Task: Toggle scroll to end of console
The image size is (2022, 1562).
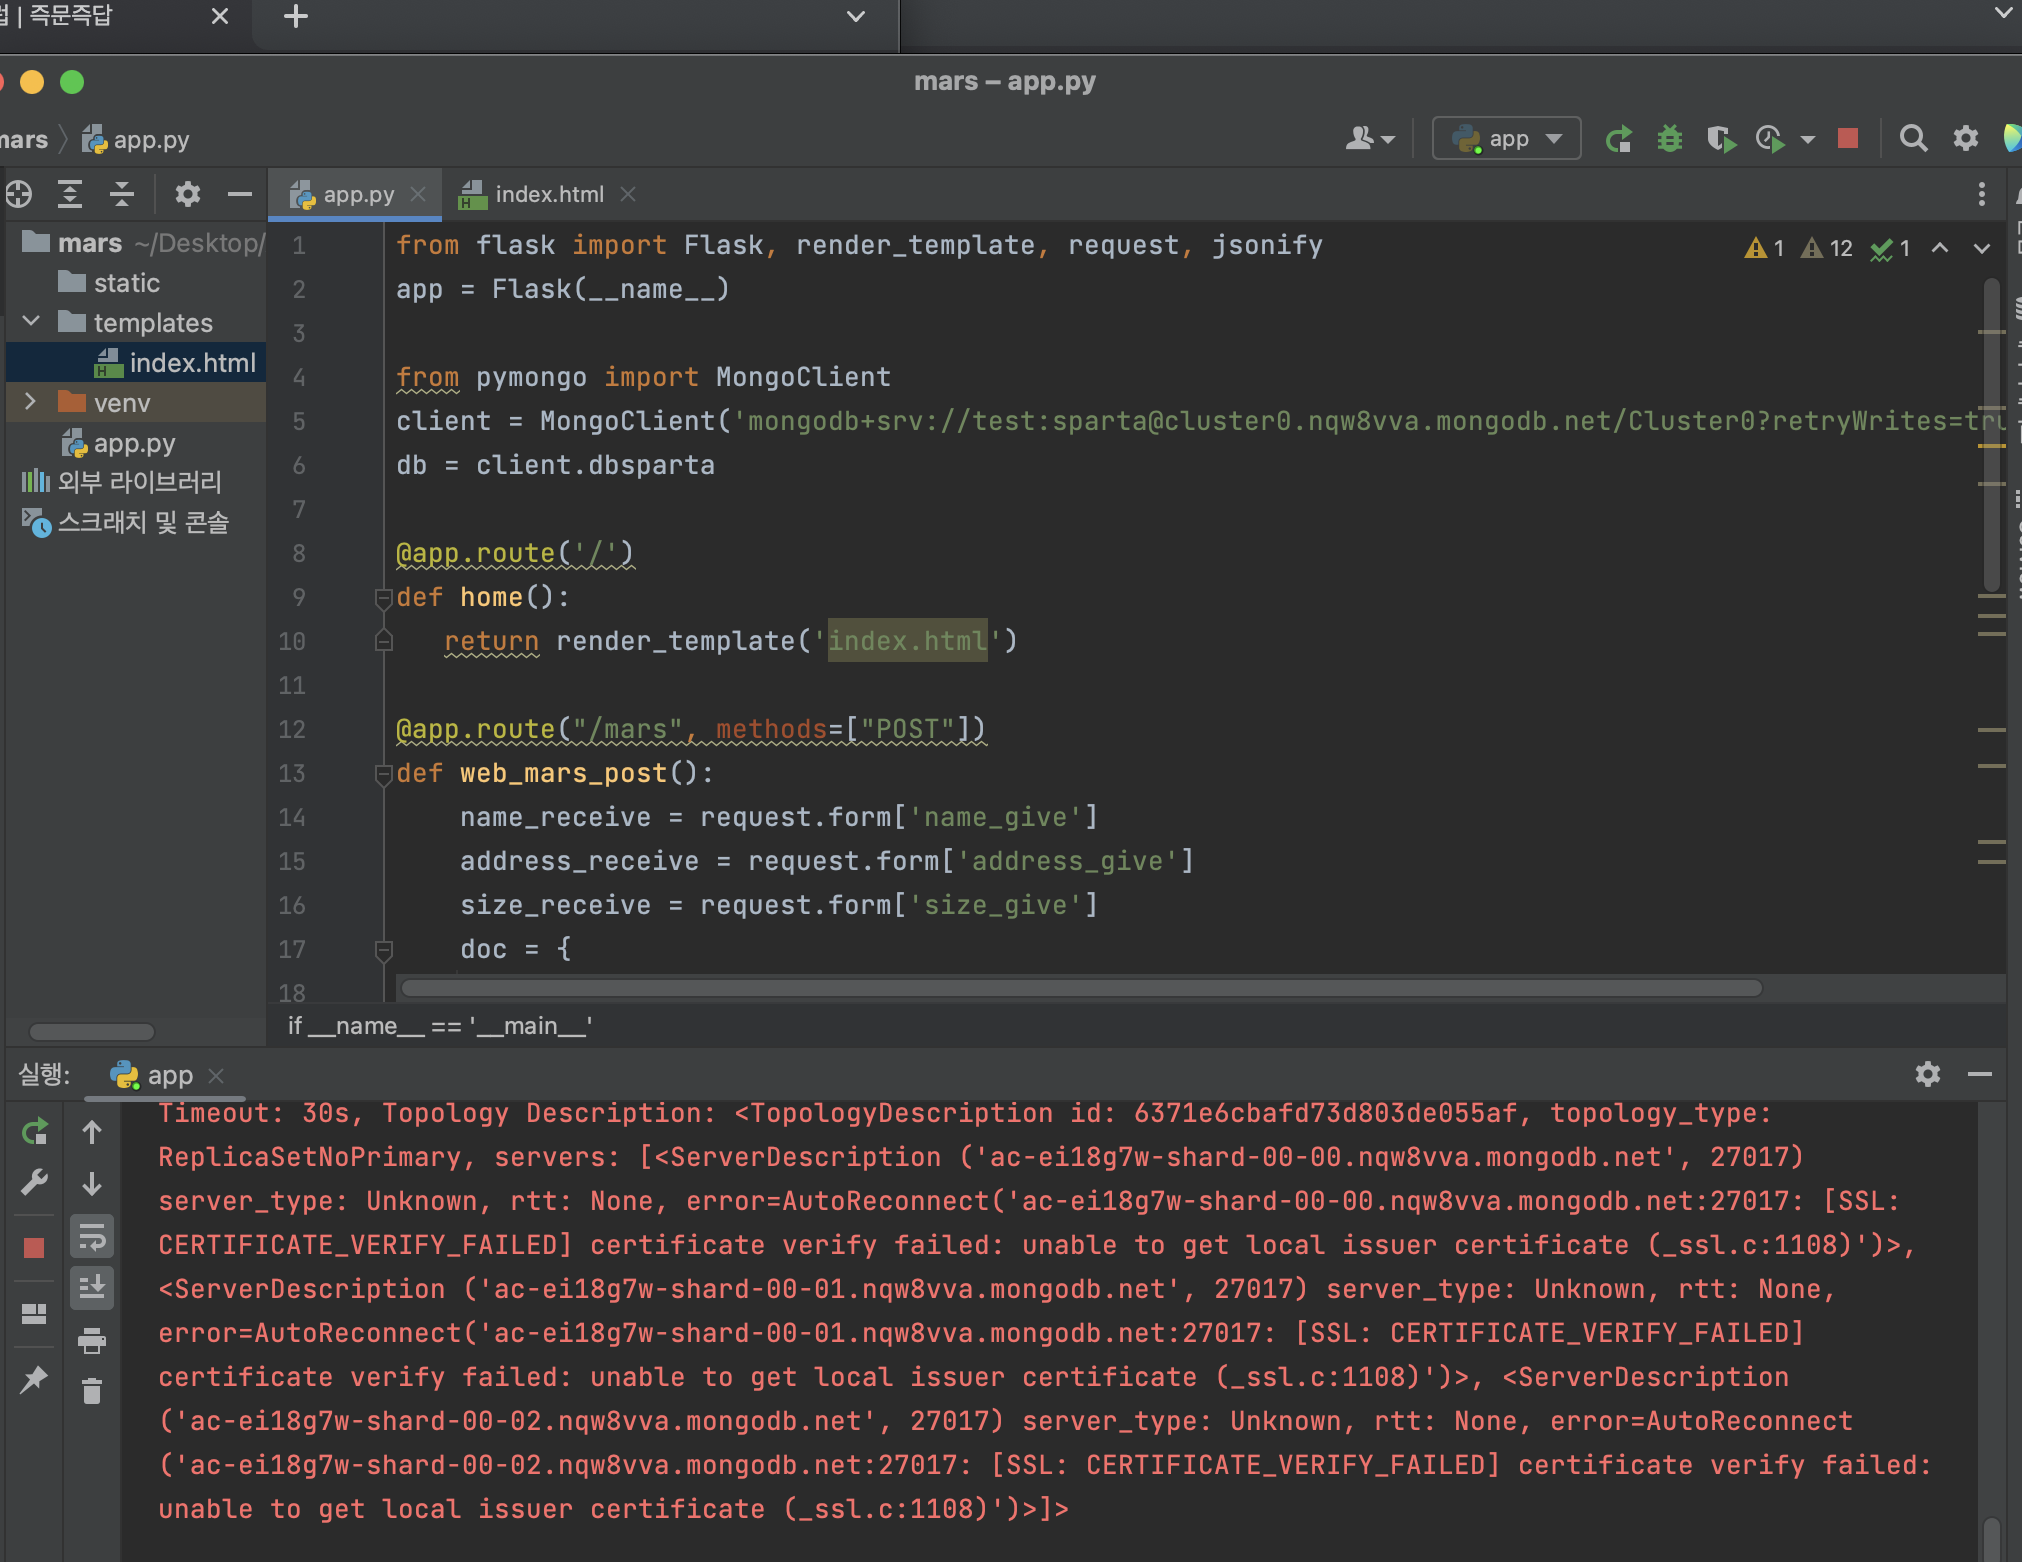Action: coord(92,1288)
